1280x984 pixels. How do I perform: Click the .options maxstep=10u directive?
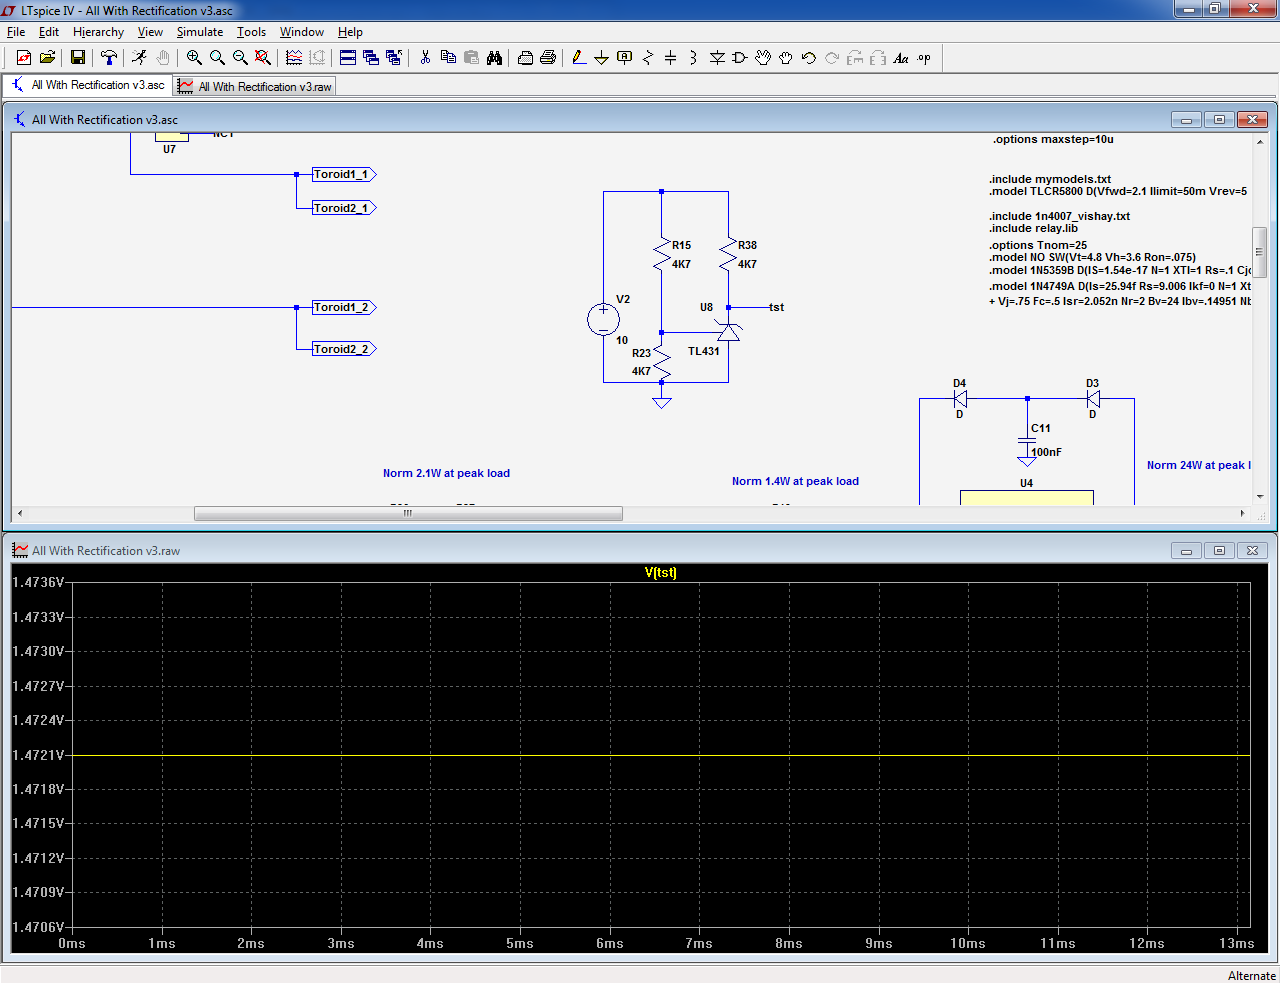pos(1053,140)
